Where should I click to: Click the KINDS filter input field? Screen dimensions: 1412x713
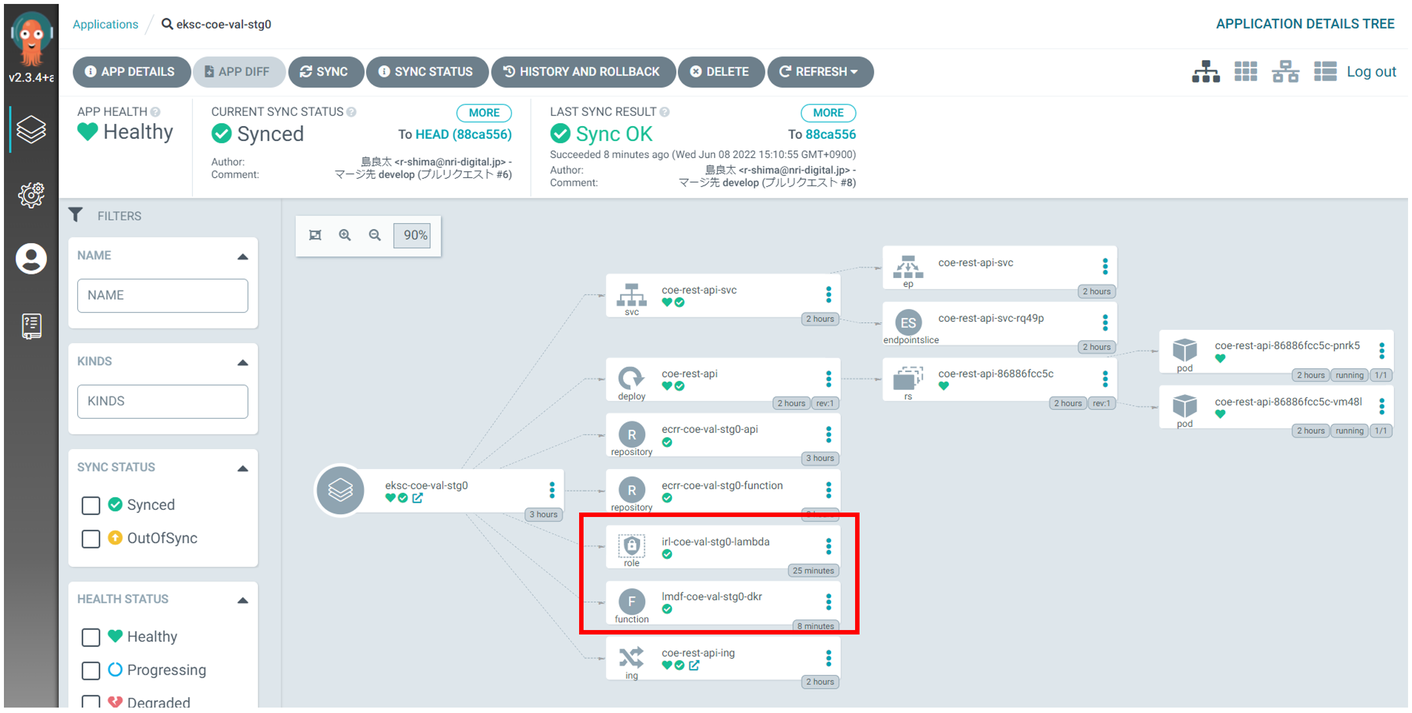click(x=162, y=401)
